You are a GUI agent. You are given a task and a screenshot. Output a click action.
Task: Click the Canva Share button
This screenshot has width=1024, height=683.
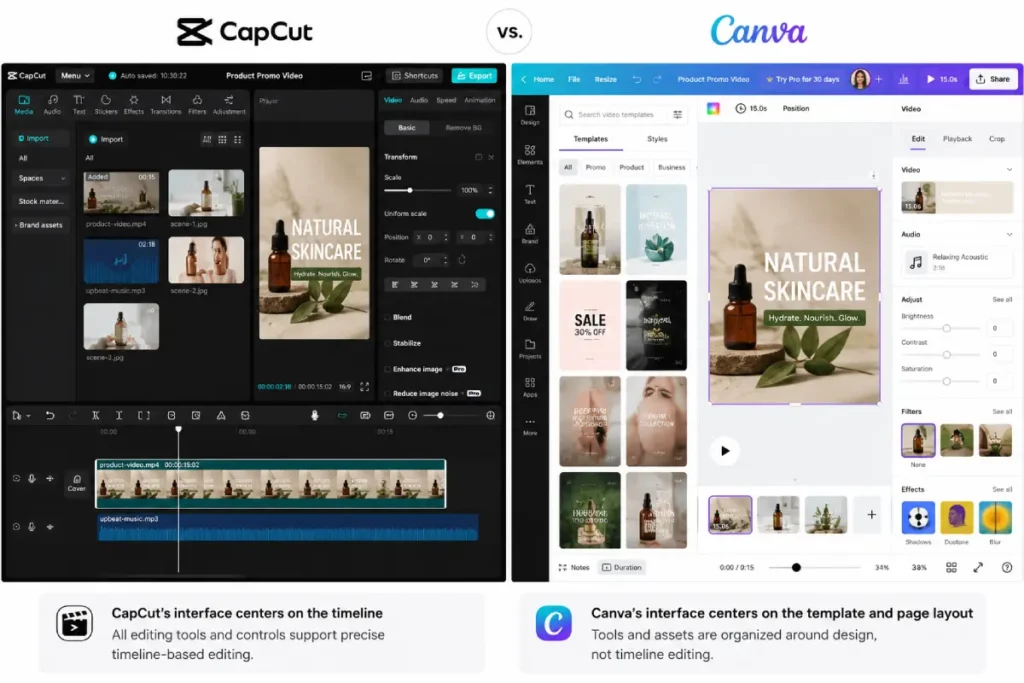[x=993, y=79]
